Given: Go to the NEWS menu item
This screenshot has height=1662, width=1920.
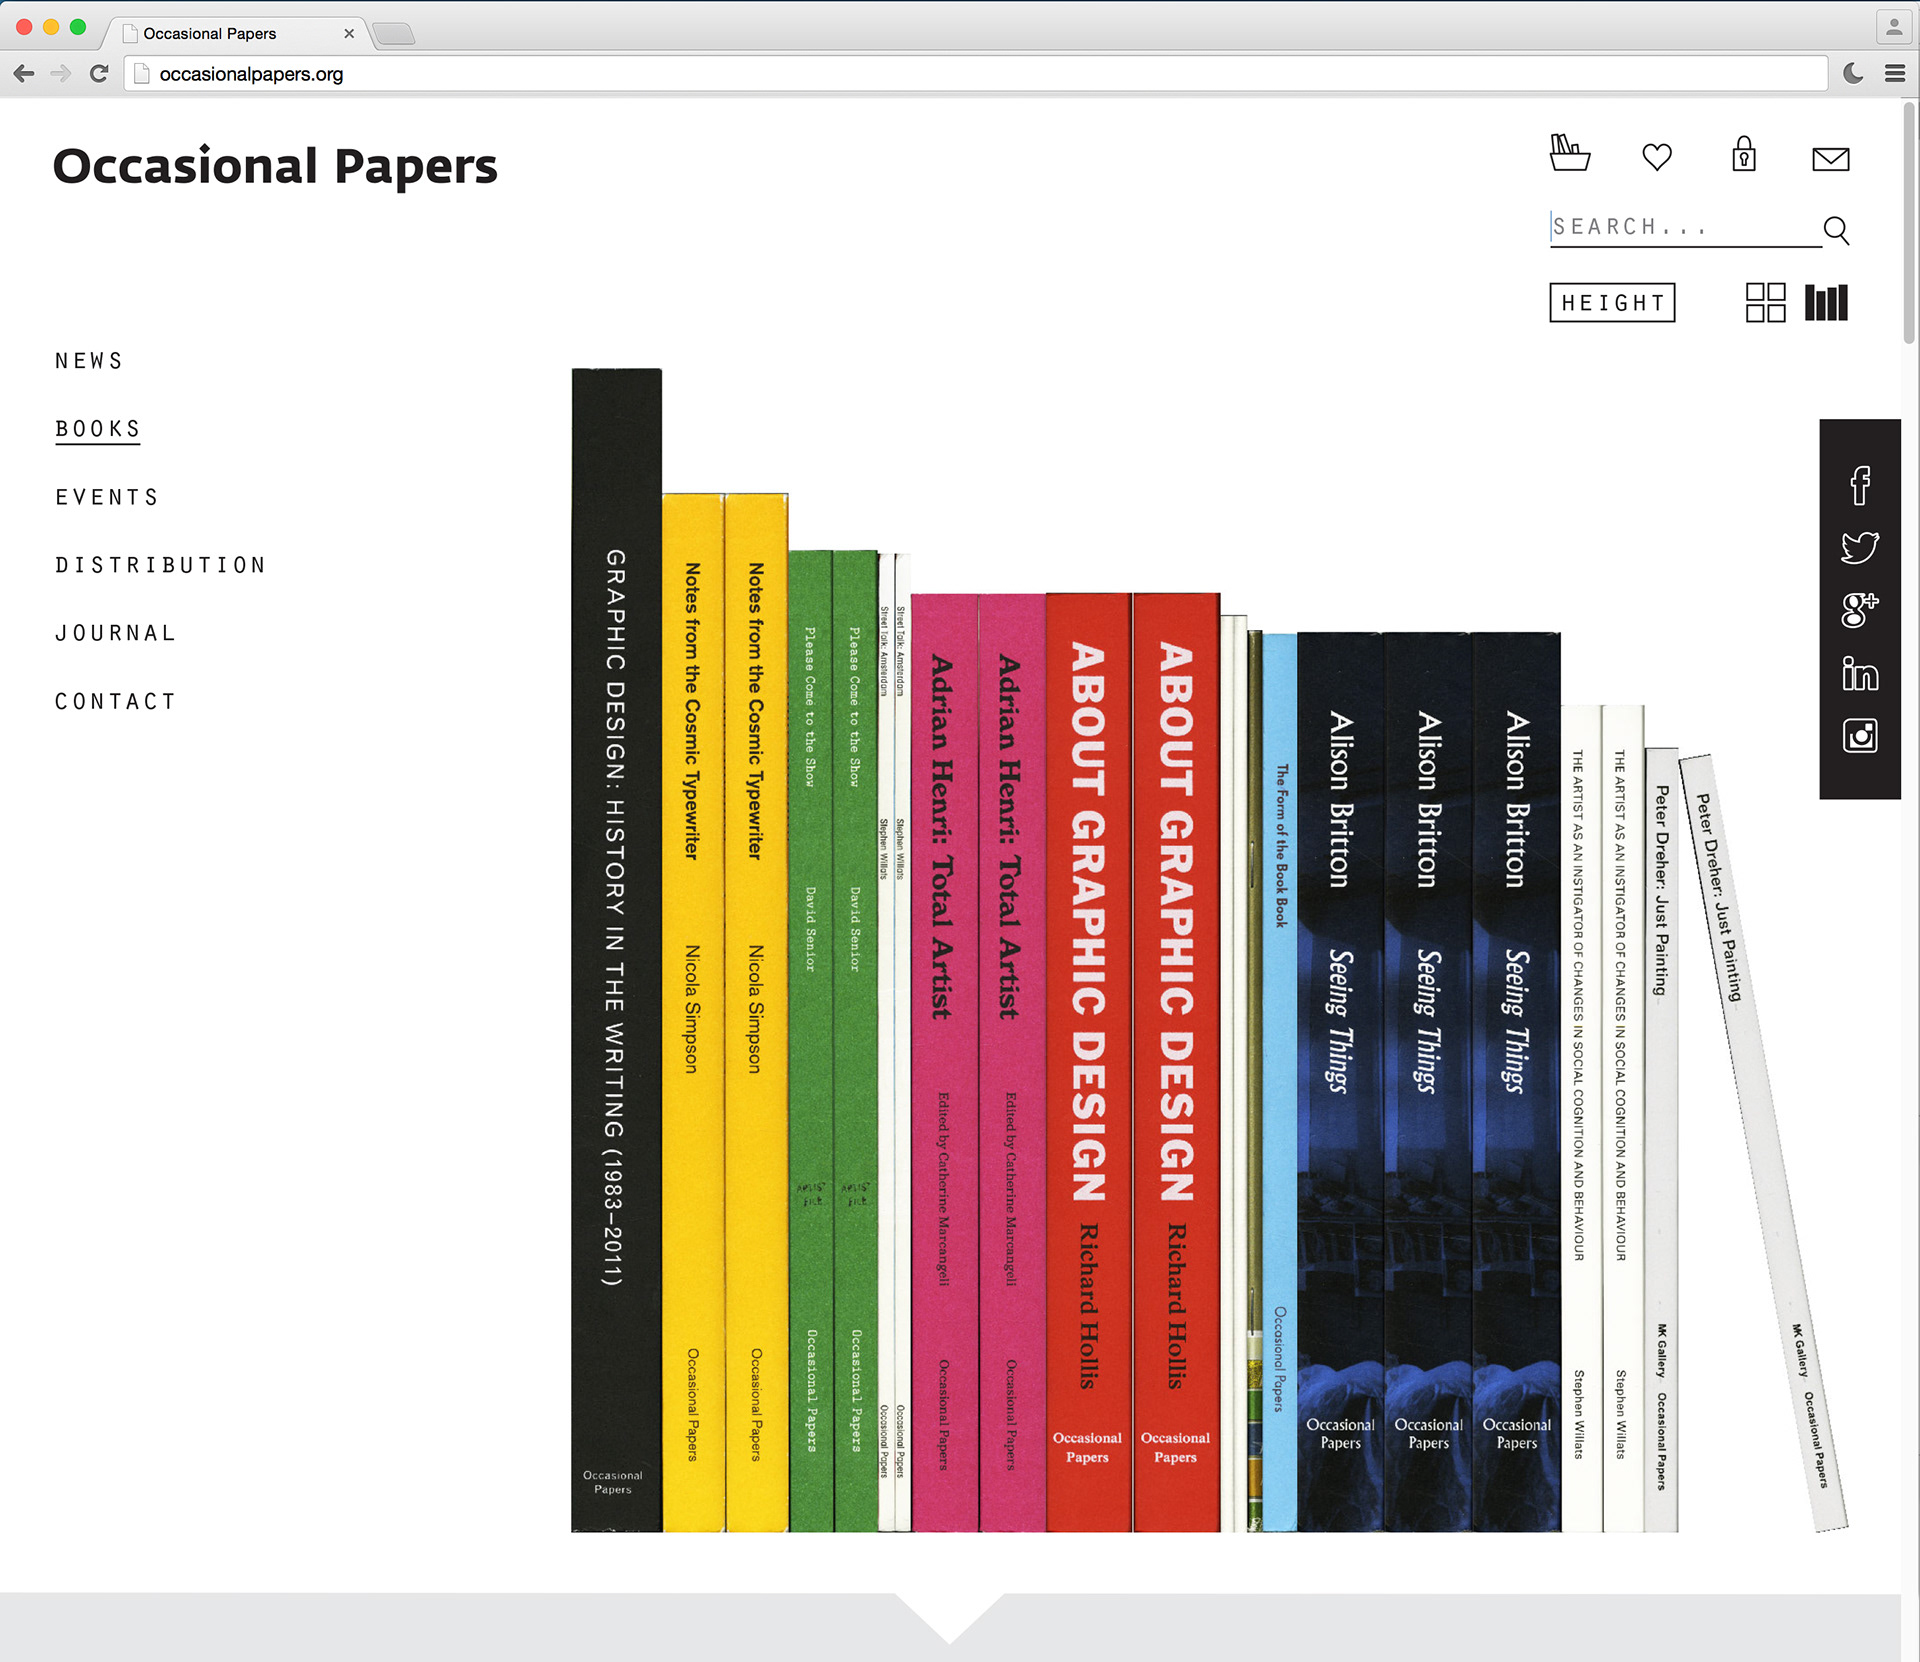Looking at the screenshot, I should click(89, 361).
